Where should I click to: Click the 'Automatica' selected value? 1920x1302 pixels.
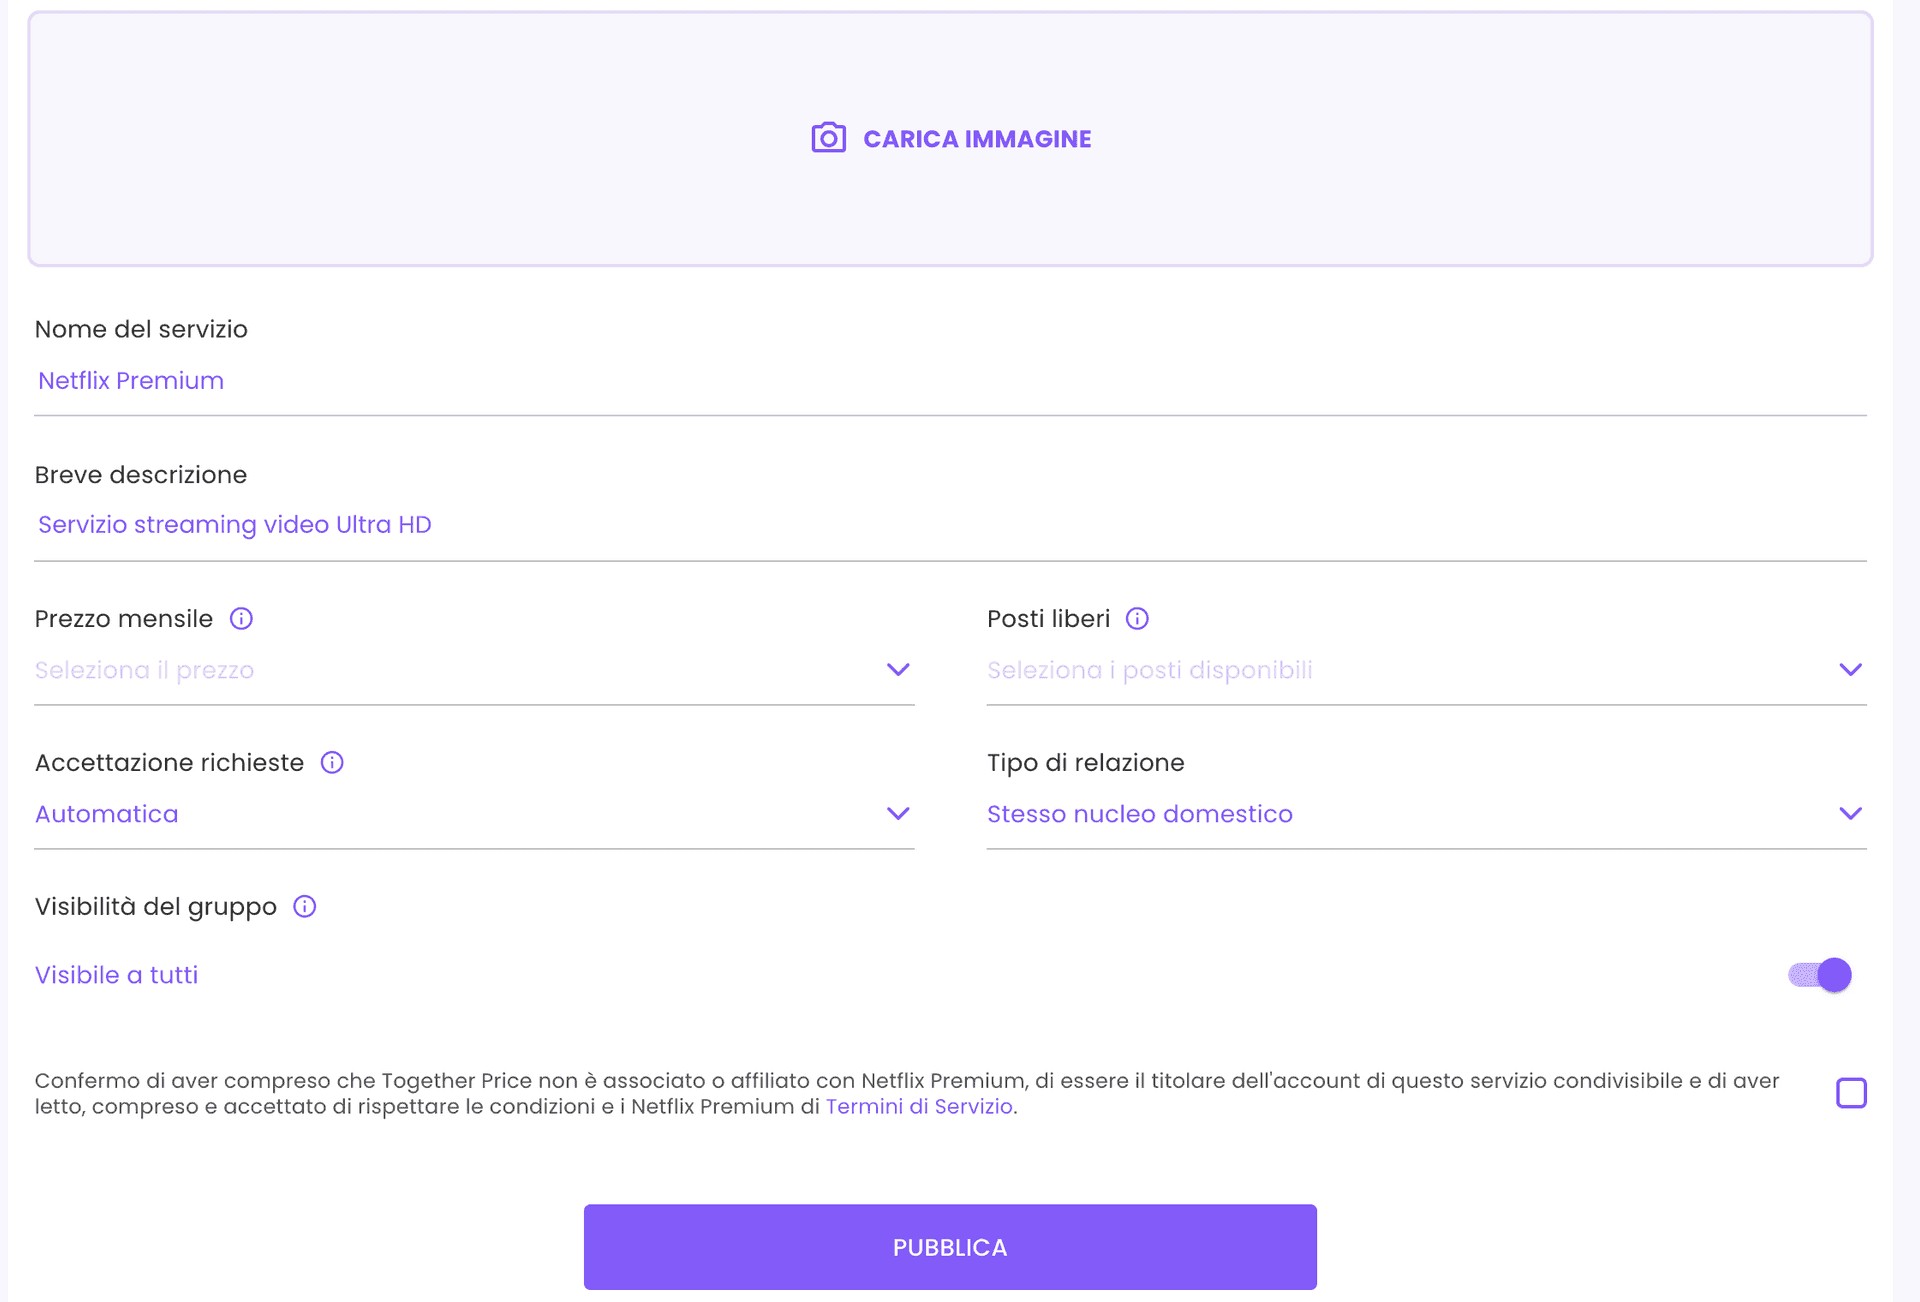(106, 814)
